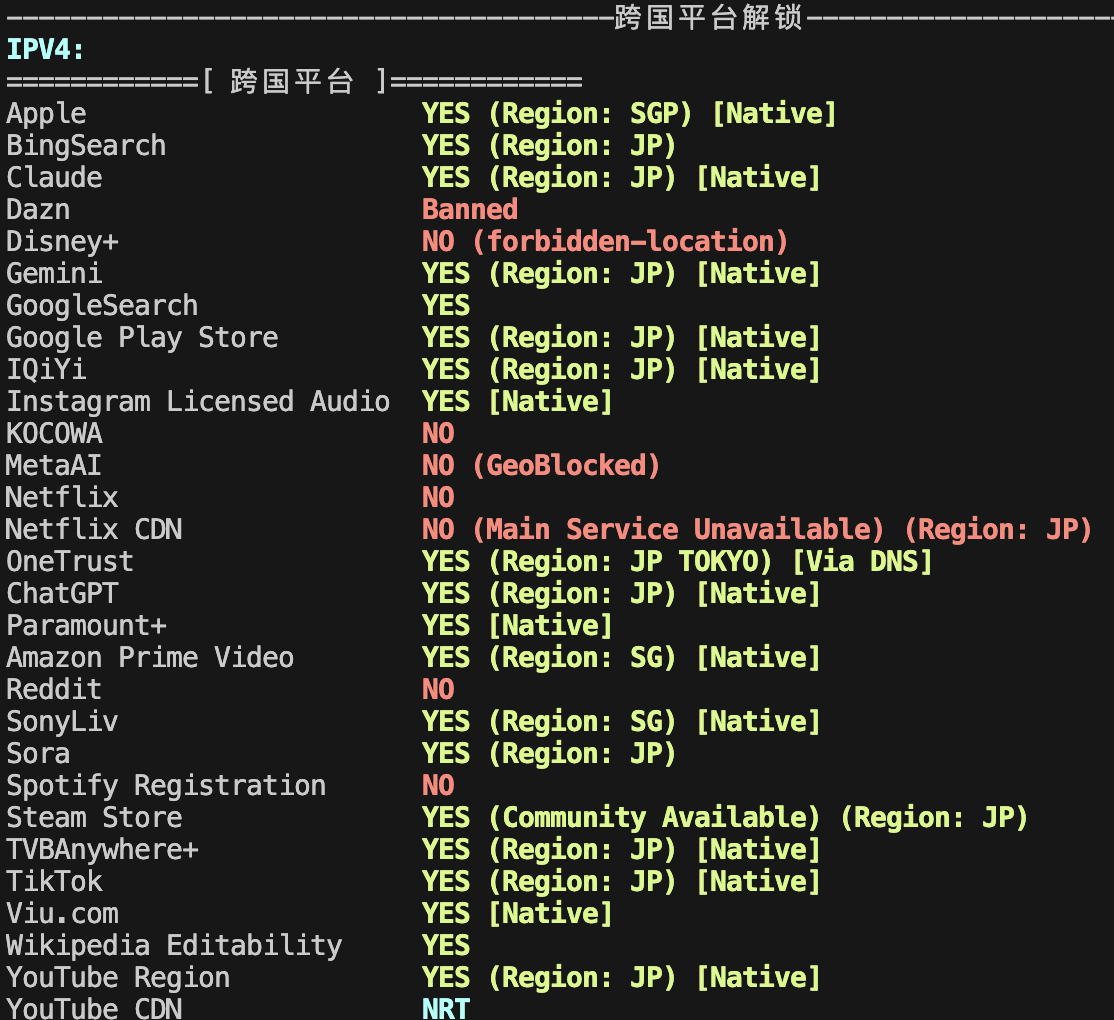This screenshot has width=1114, height=1020.
Task: Click the 'TikTok' service name
Action: pyautogui.click(x=54, y=881)
